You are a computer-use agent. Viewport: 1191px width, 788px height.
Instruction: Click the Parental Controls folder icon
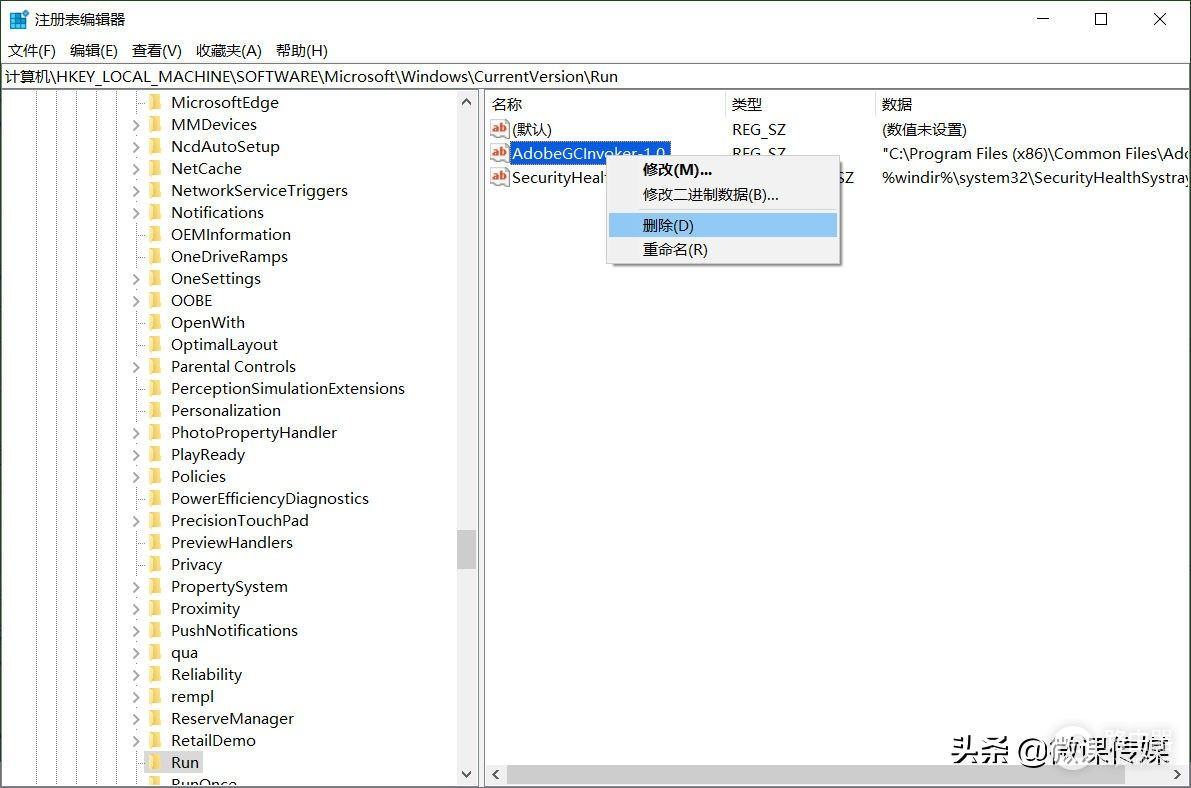coord(155,366)
